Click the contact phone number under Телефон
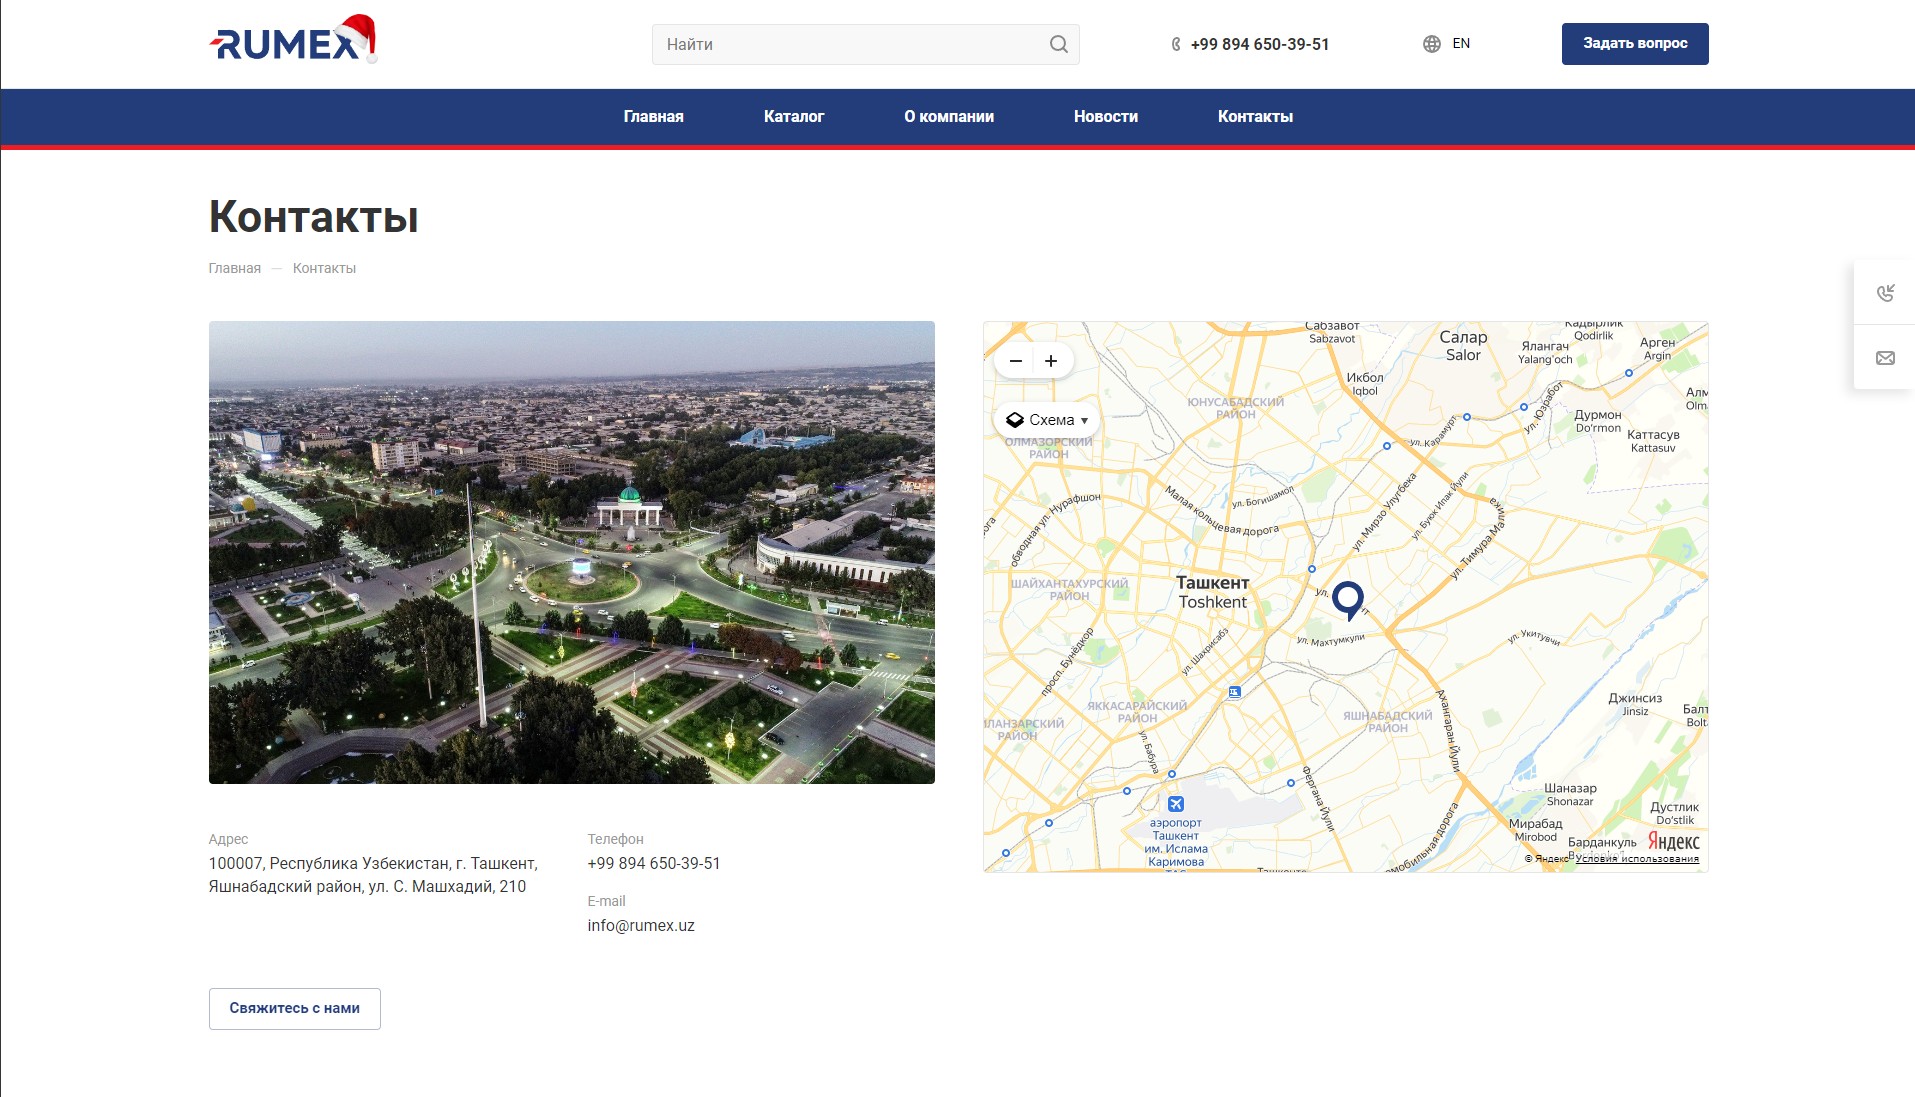The height and width of the screenshot is (1097, 1915). click(654, 864)
